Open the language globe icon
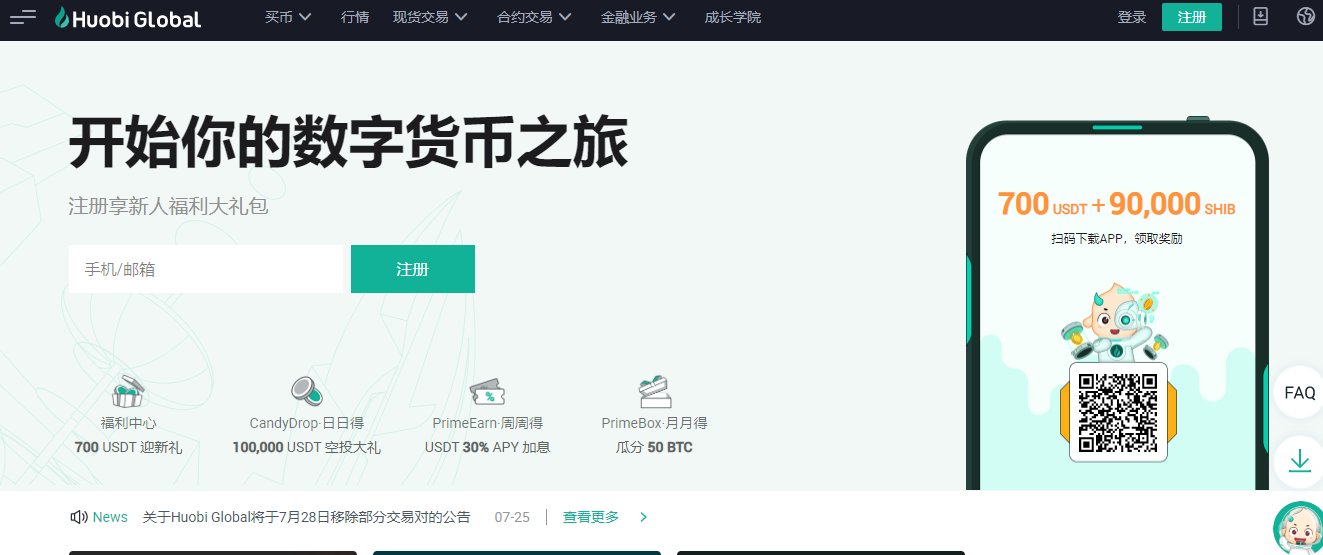Viewport: 1323px width, 555px height. pos(1305,17)
